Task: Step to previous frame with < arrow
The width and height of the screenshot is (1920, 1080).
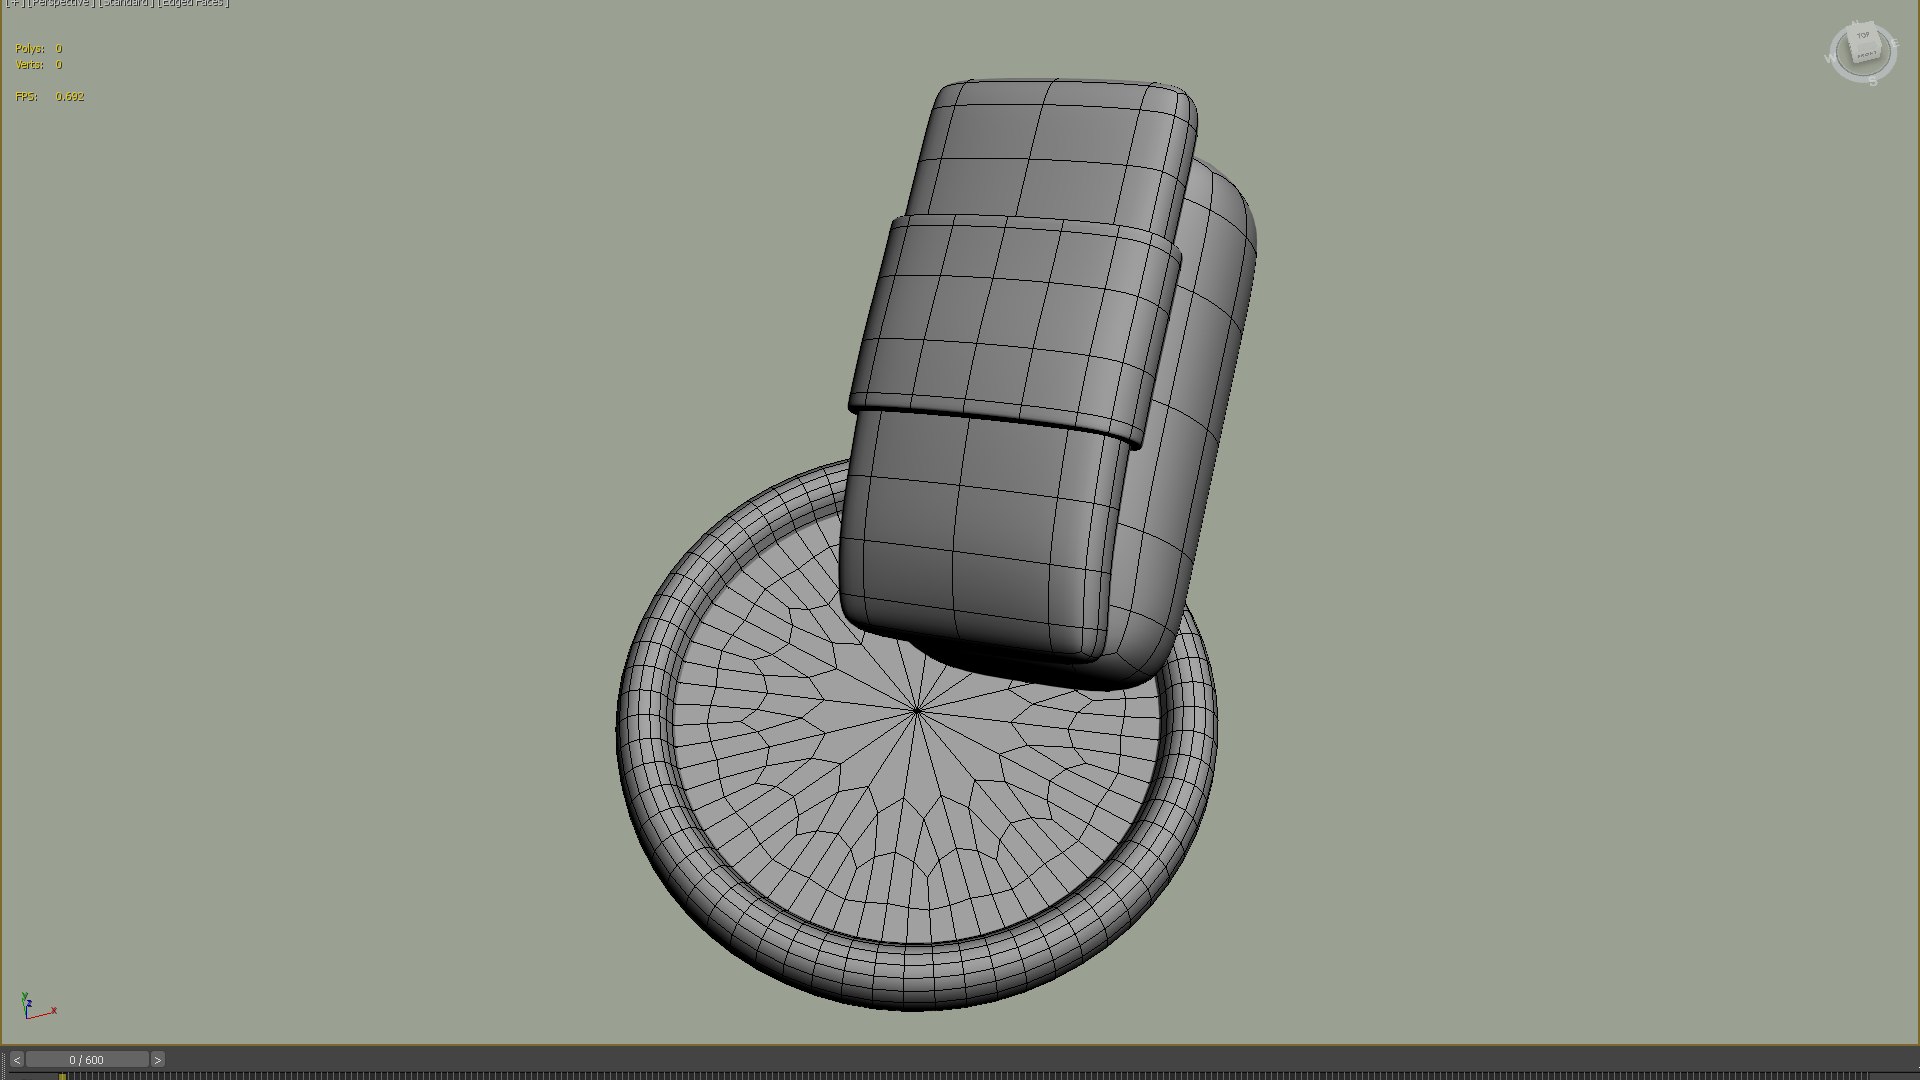Action: tap(16, 1060)
